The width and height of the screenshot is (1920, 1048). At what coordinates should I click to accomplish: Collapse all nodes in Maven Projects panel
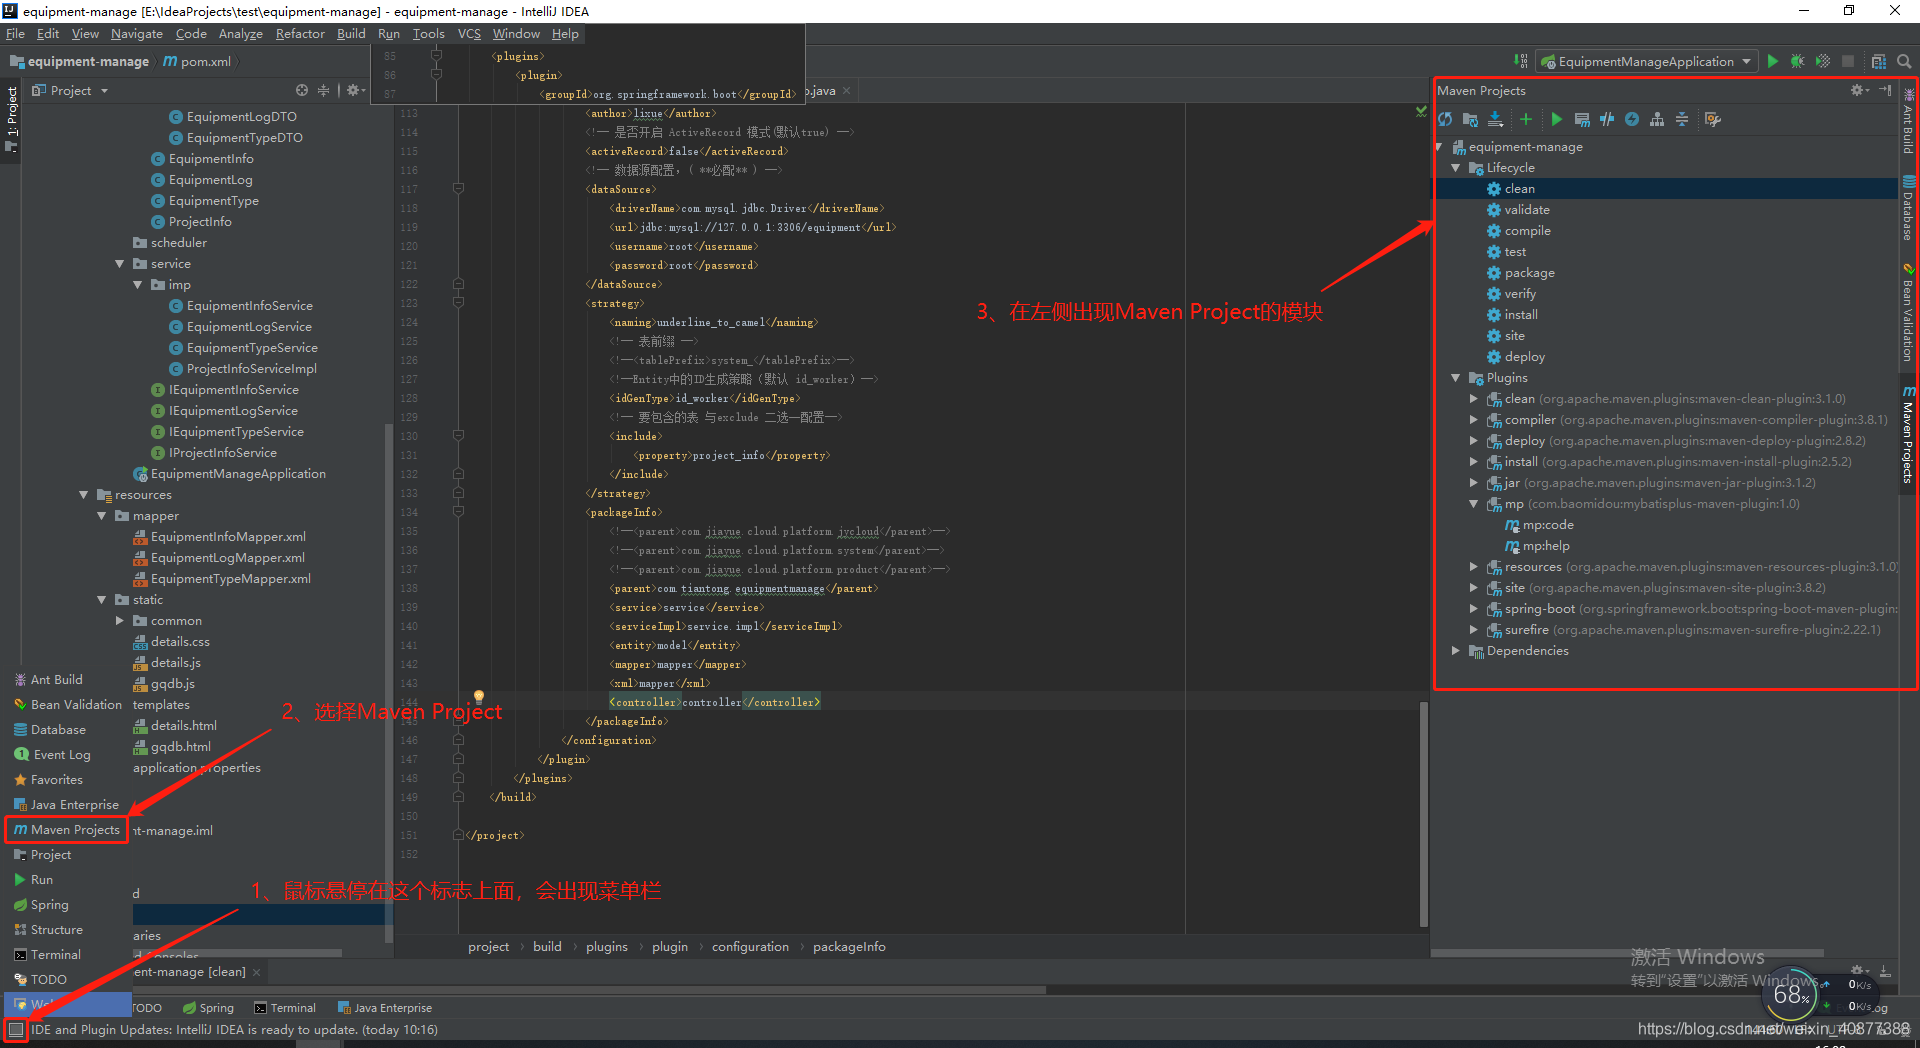[x=1682, y=119]
